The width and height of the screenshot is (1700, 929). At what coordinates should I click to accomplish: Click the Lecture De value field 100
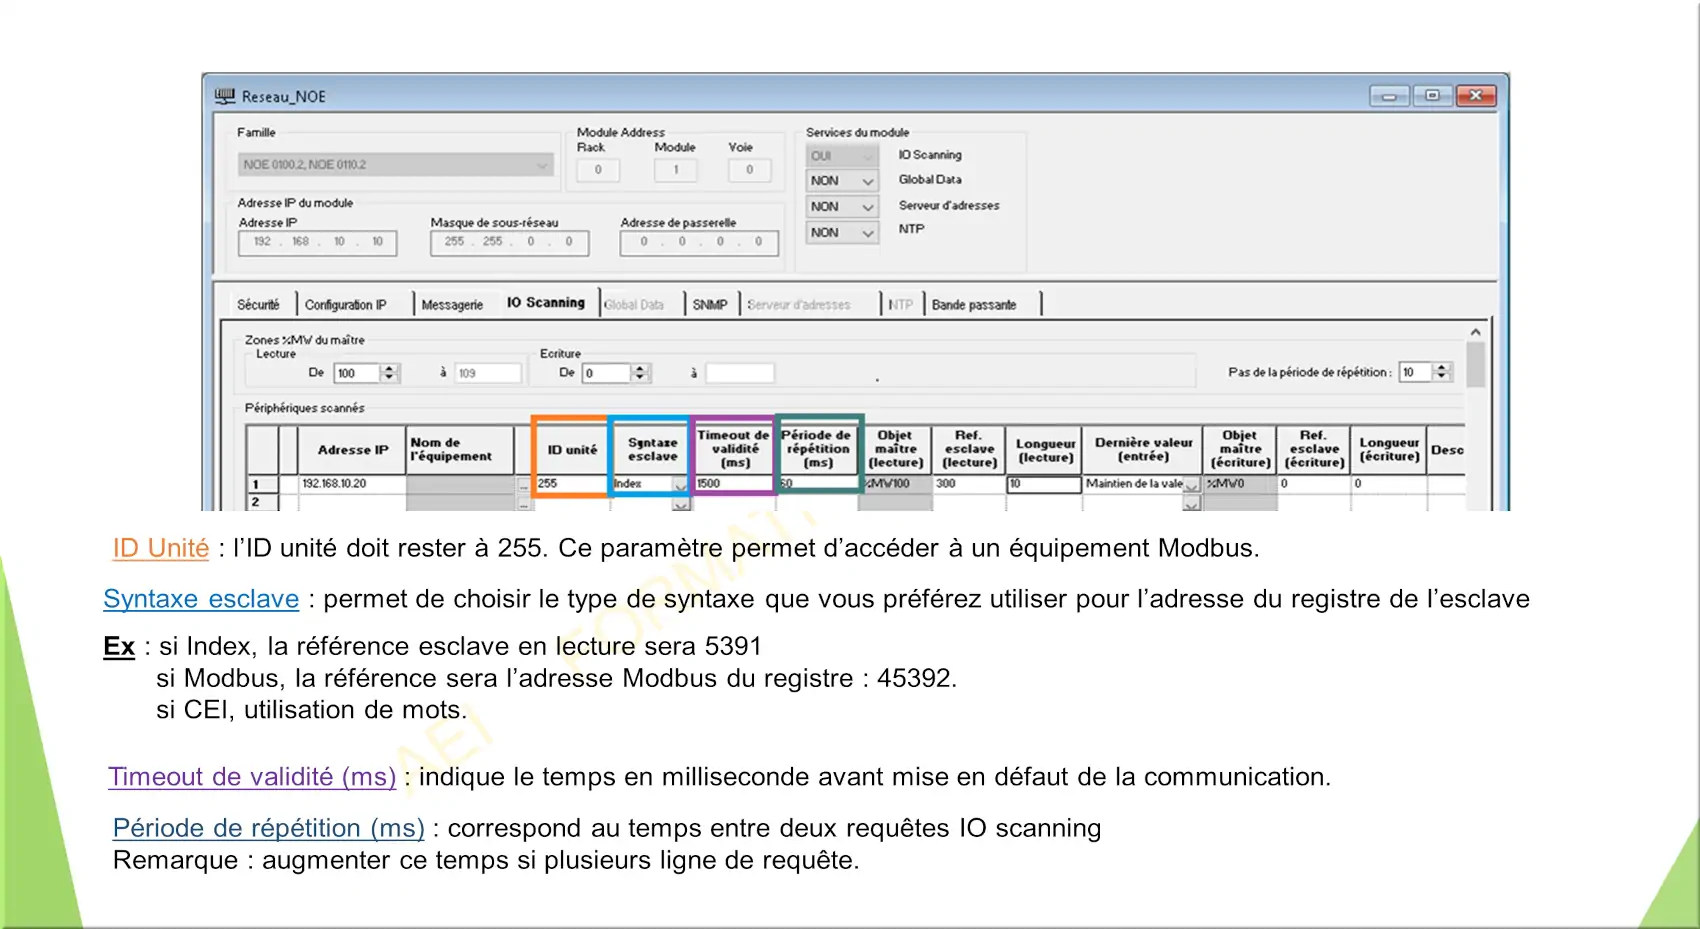[x=357, y=373]
